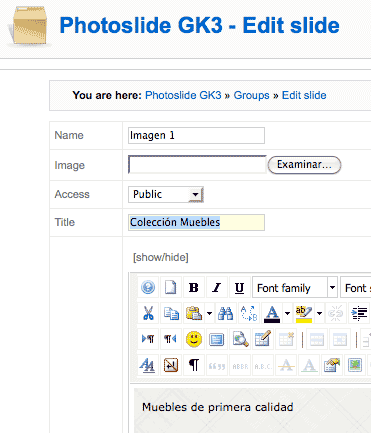
Task: Click the Groups breadcrumb link
Action: pyautogui.click(x=251, y=95)
